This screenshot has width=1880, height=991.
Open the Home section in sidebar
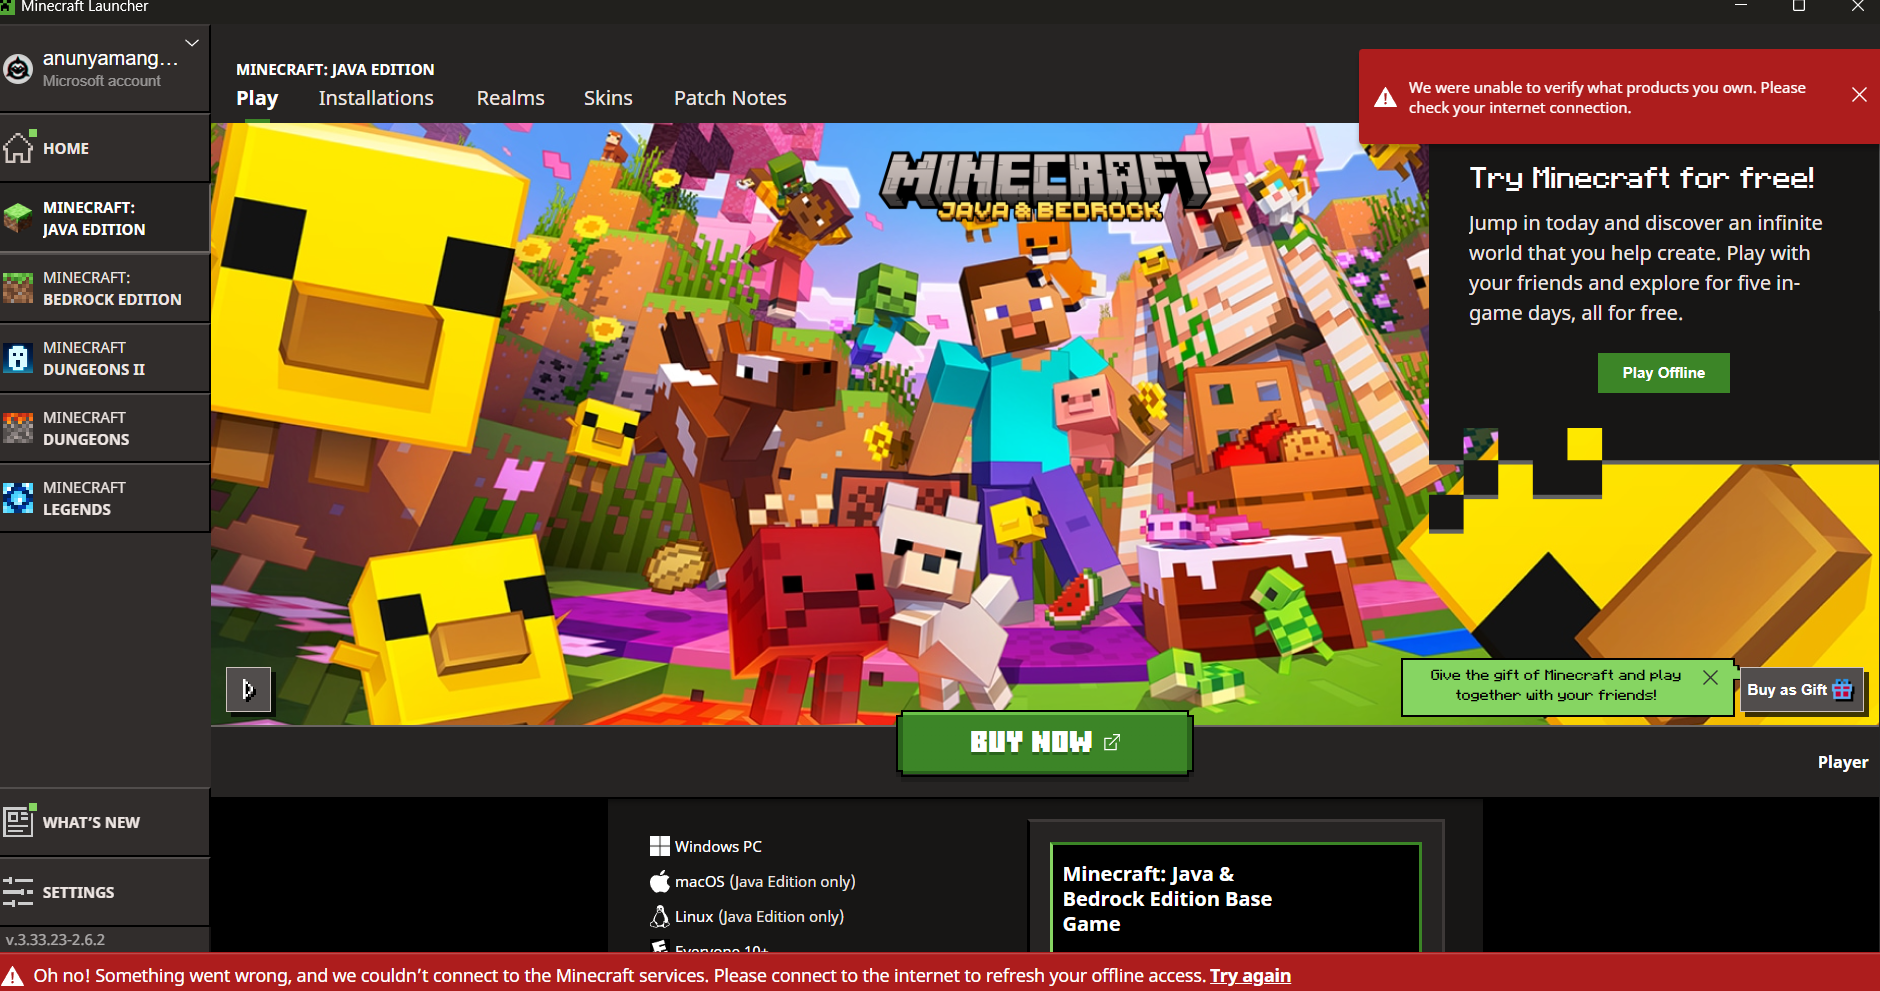[x=105, y=148]
